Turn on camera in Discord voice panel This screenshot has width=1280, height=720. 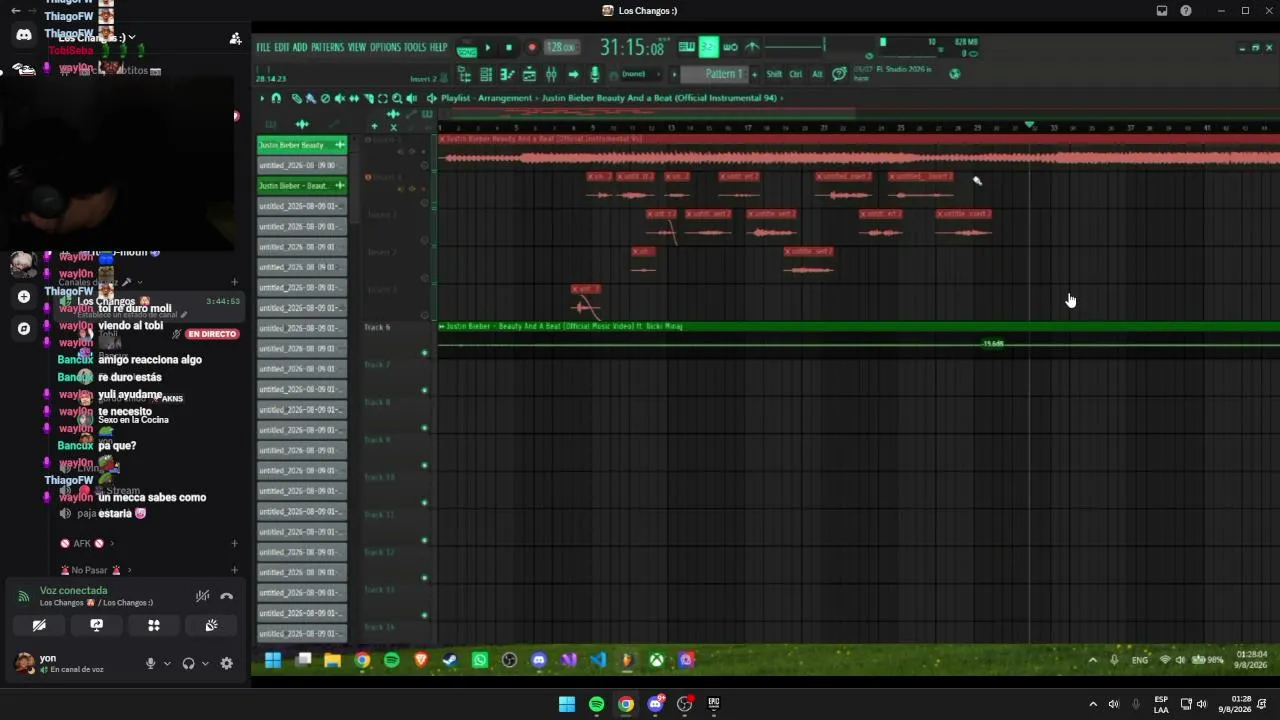tap(39, 625)
